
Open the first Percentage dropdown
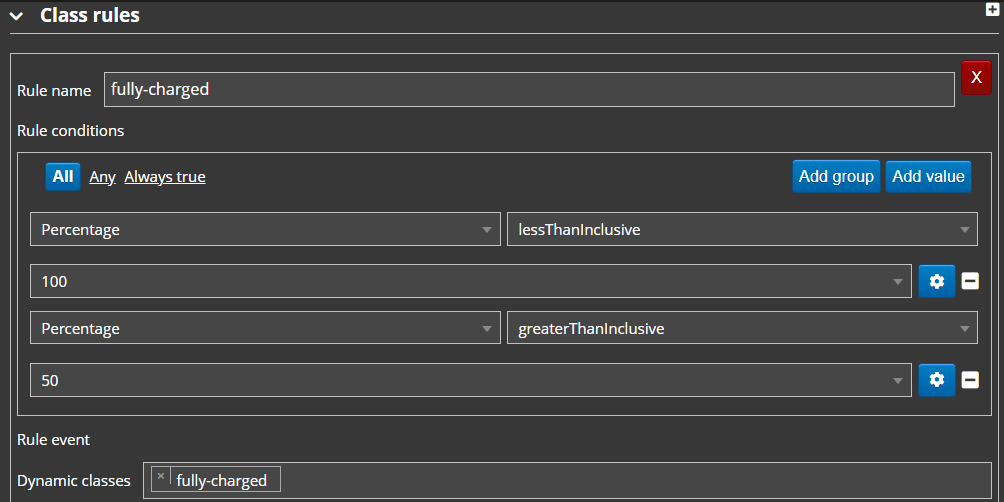pos(265,229)
